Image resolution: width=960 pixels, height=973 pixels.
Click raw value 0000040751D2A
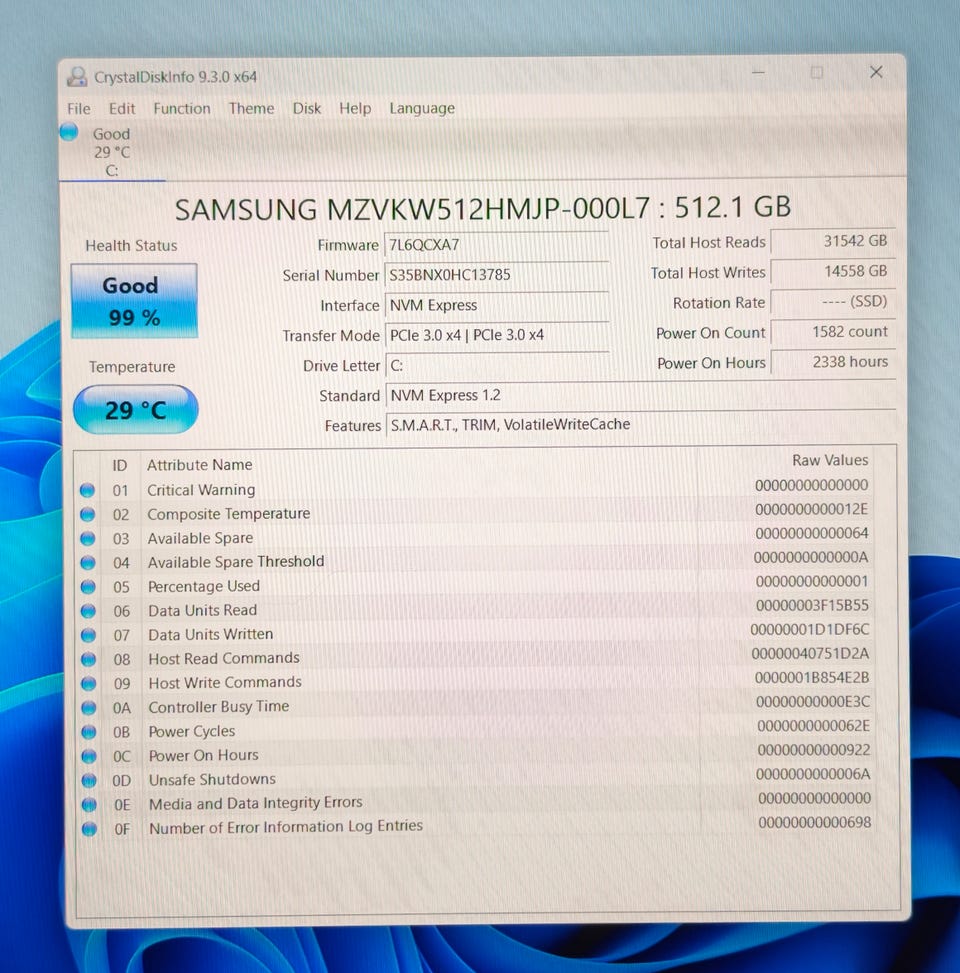point(810,654)
